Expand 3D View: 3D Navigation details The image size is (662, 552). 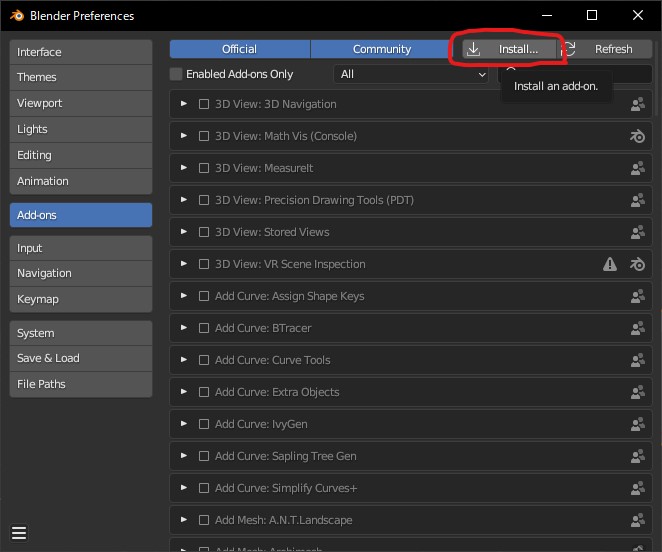(x=184, y=104)
